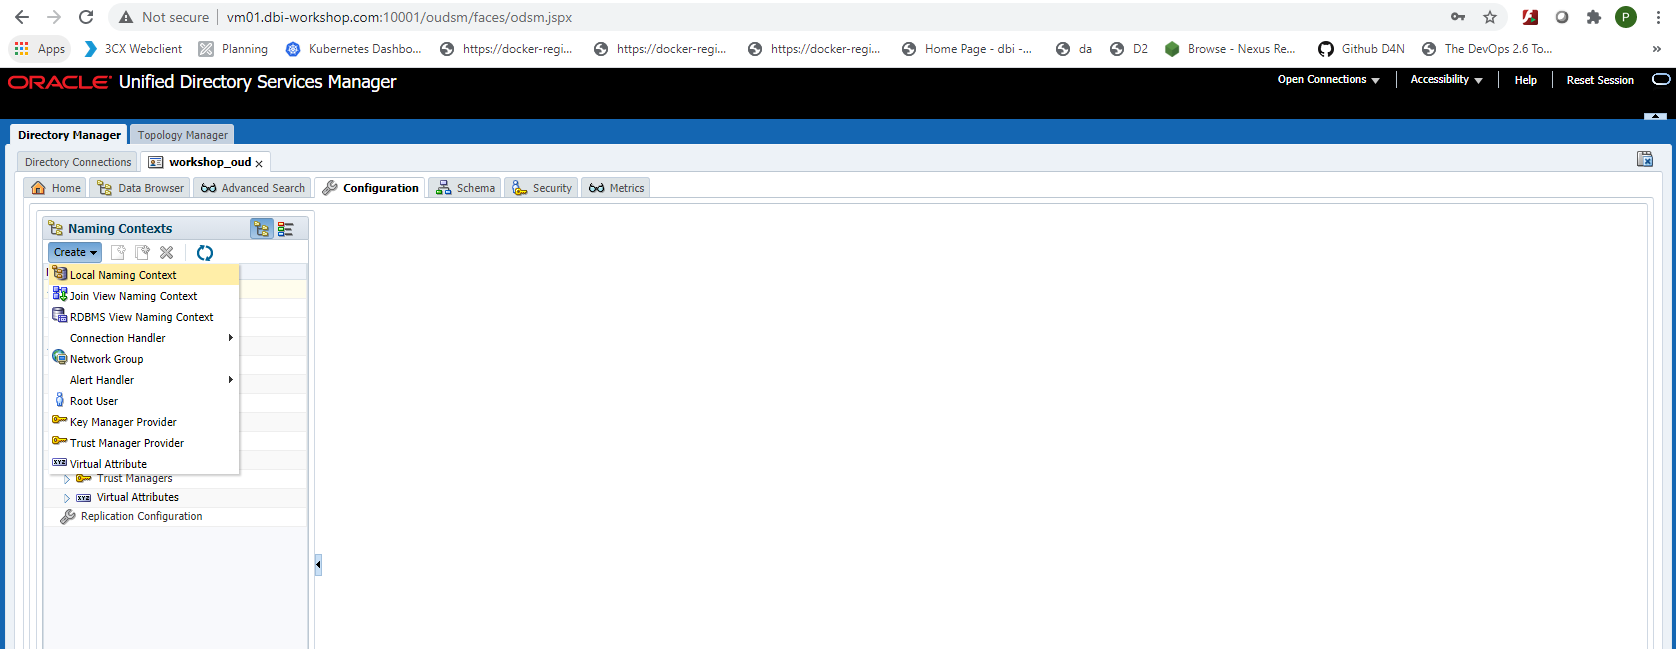Reload the page with browser refresh icon
The height and width of the screenshot is (649, 1676).
(86, 17)
